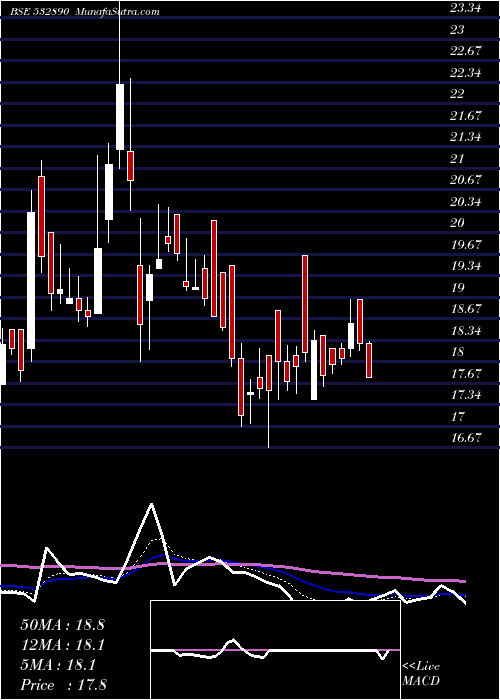Select the 16.67 price axis label

point(466,438)
